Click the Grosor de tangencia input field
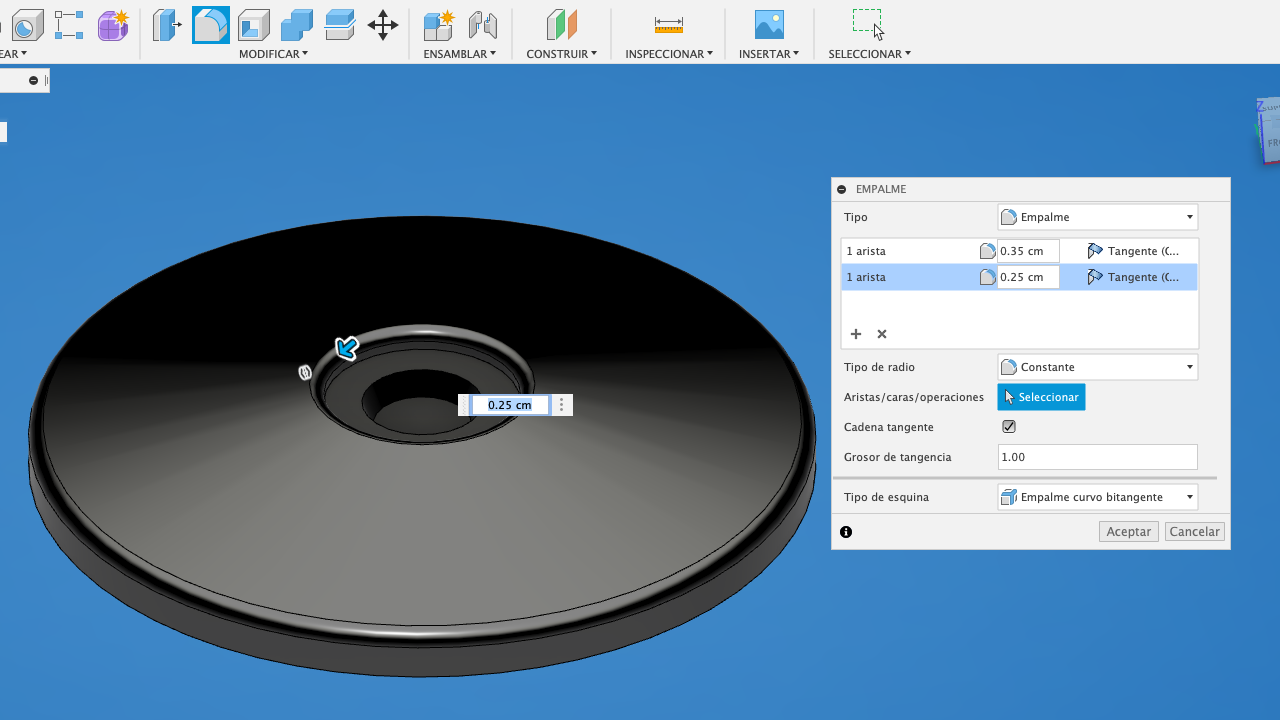The height and width of the screenshot is (720, 1280). 1097,457
